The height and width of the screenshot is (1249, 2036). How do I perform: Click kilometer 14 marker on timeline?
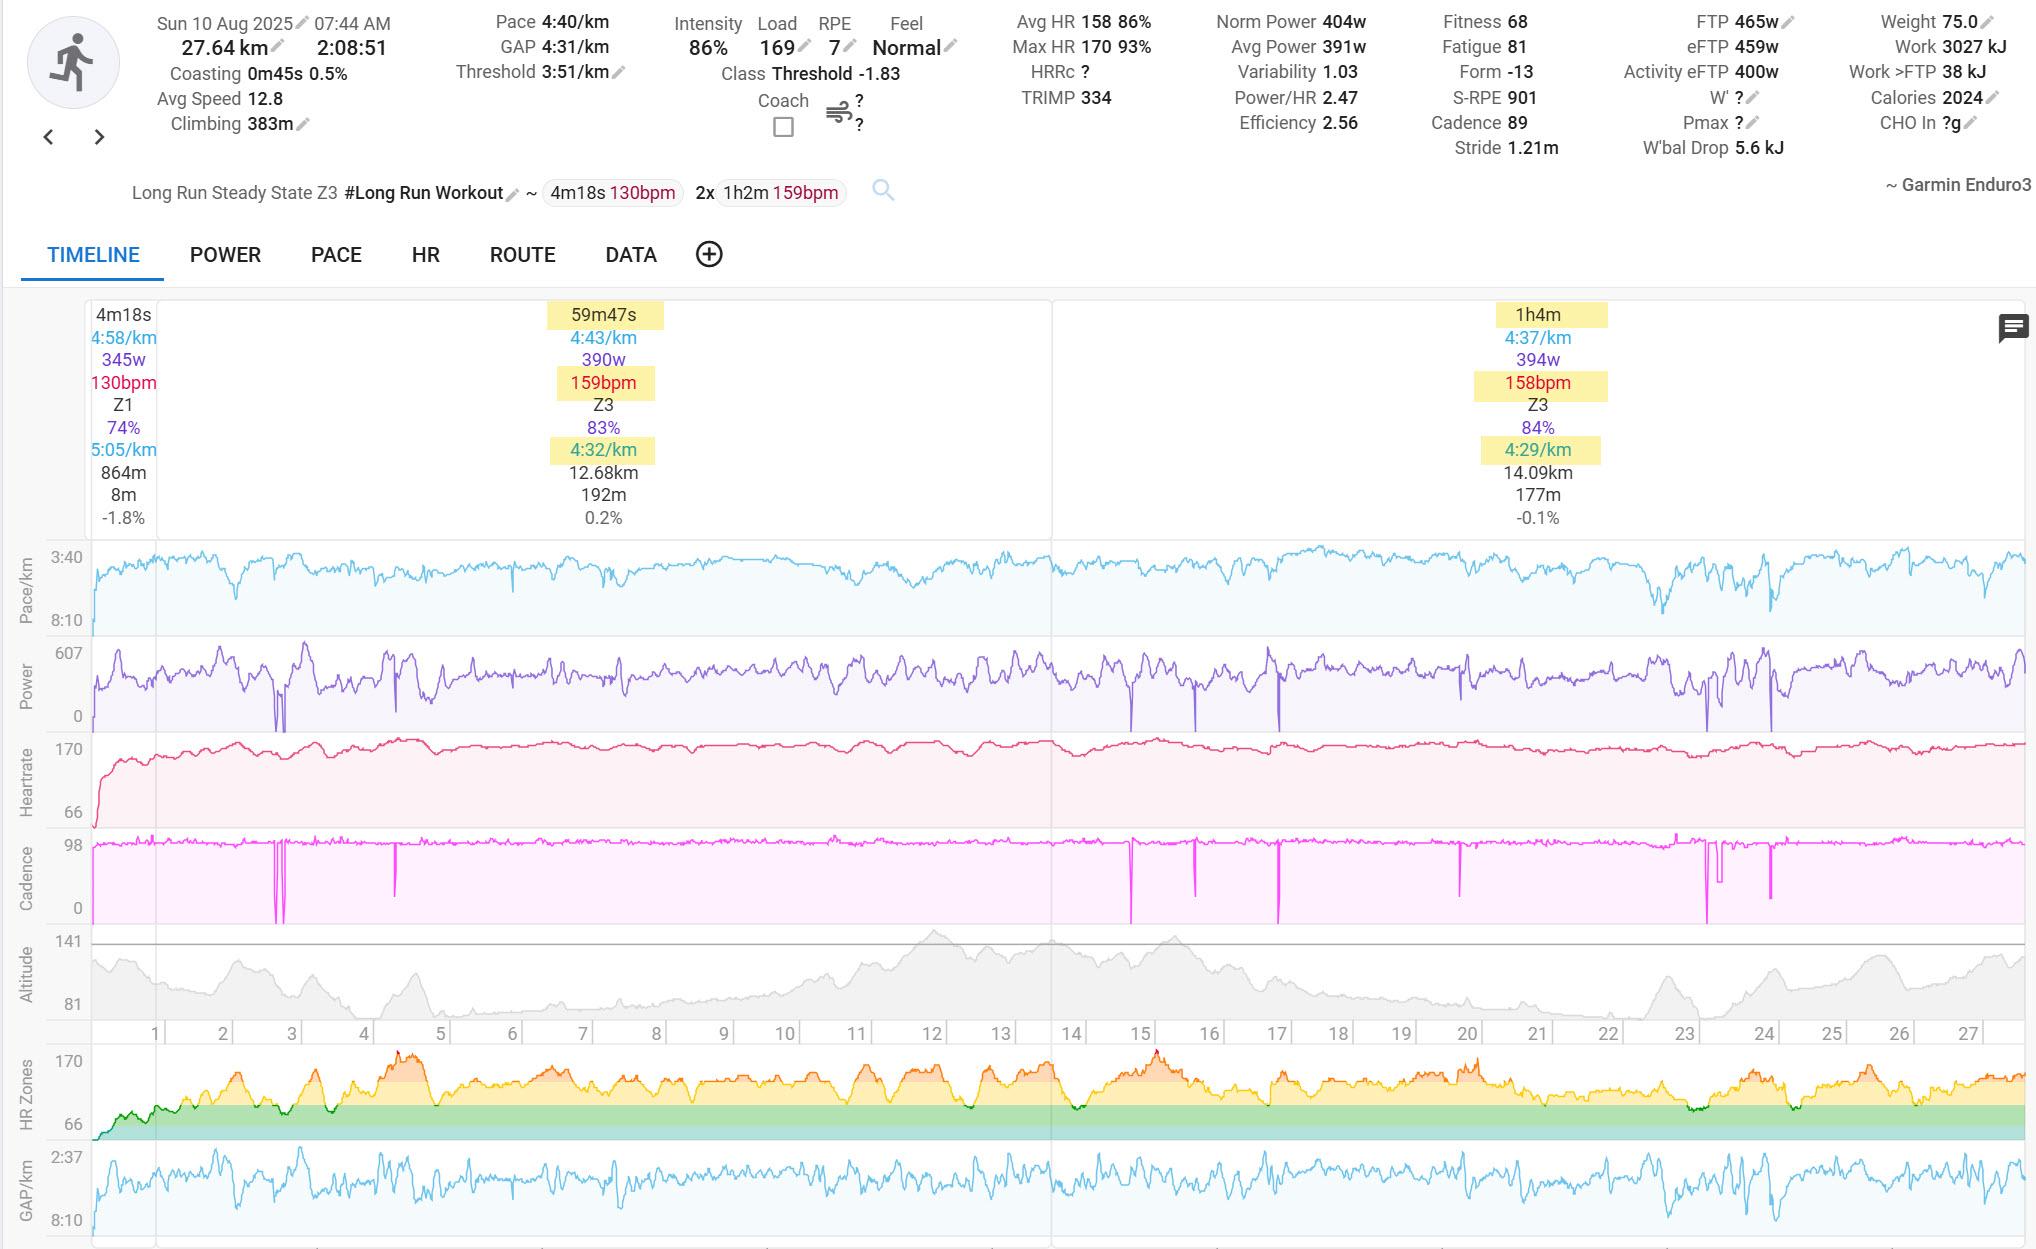point(1071,1033)
